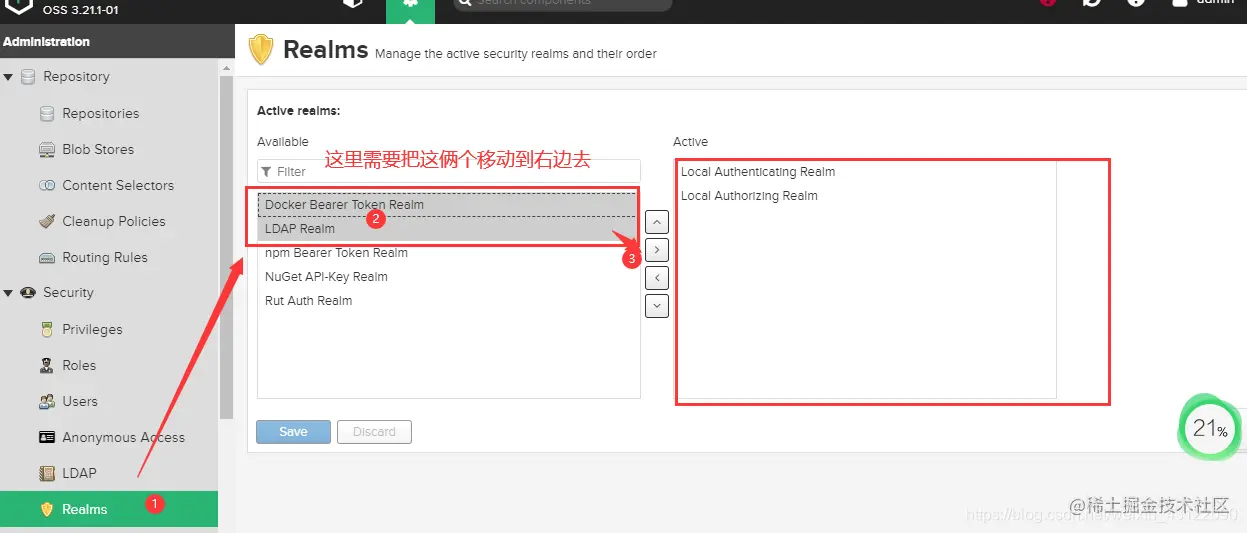Viewport: 1247px width, 533px height.
Task: Collapse the Repository tree section
Action: [8, 77]
